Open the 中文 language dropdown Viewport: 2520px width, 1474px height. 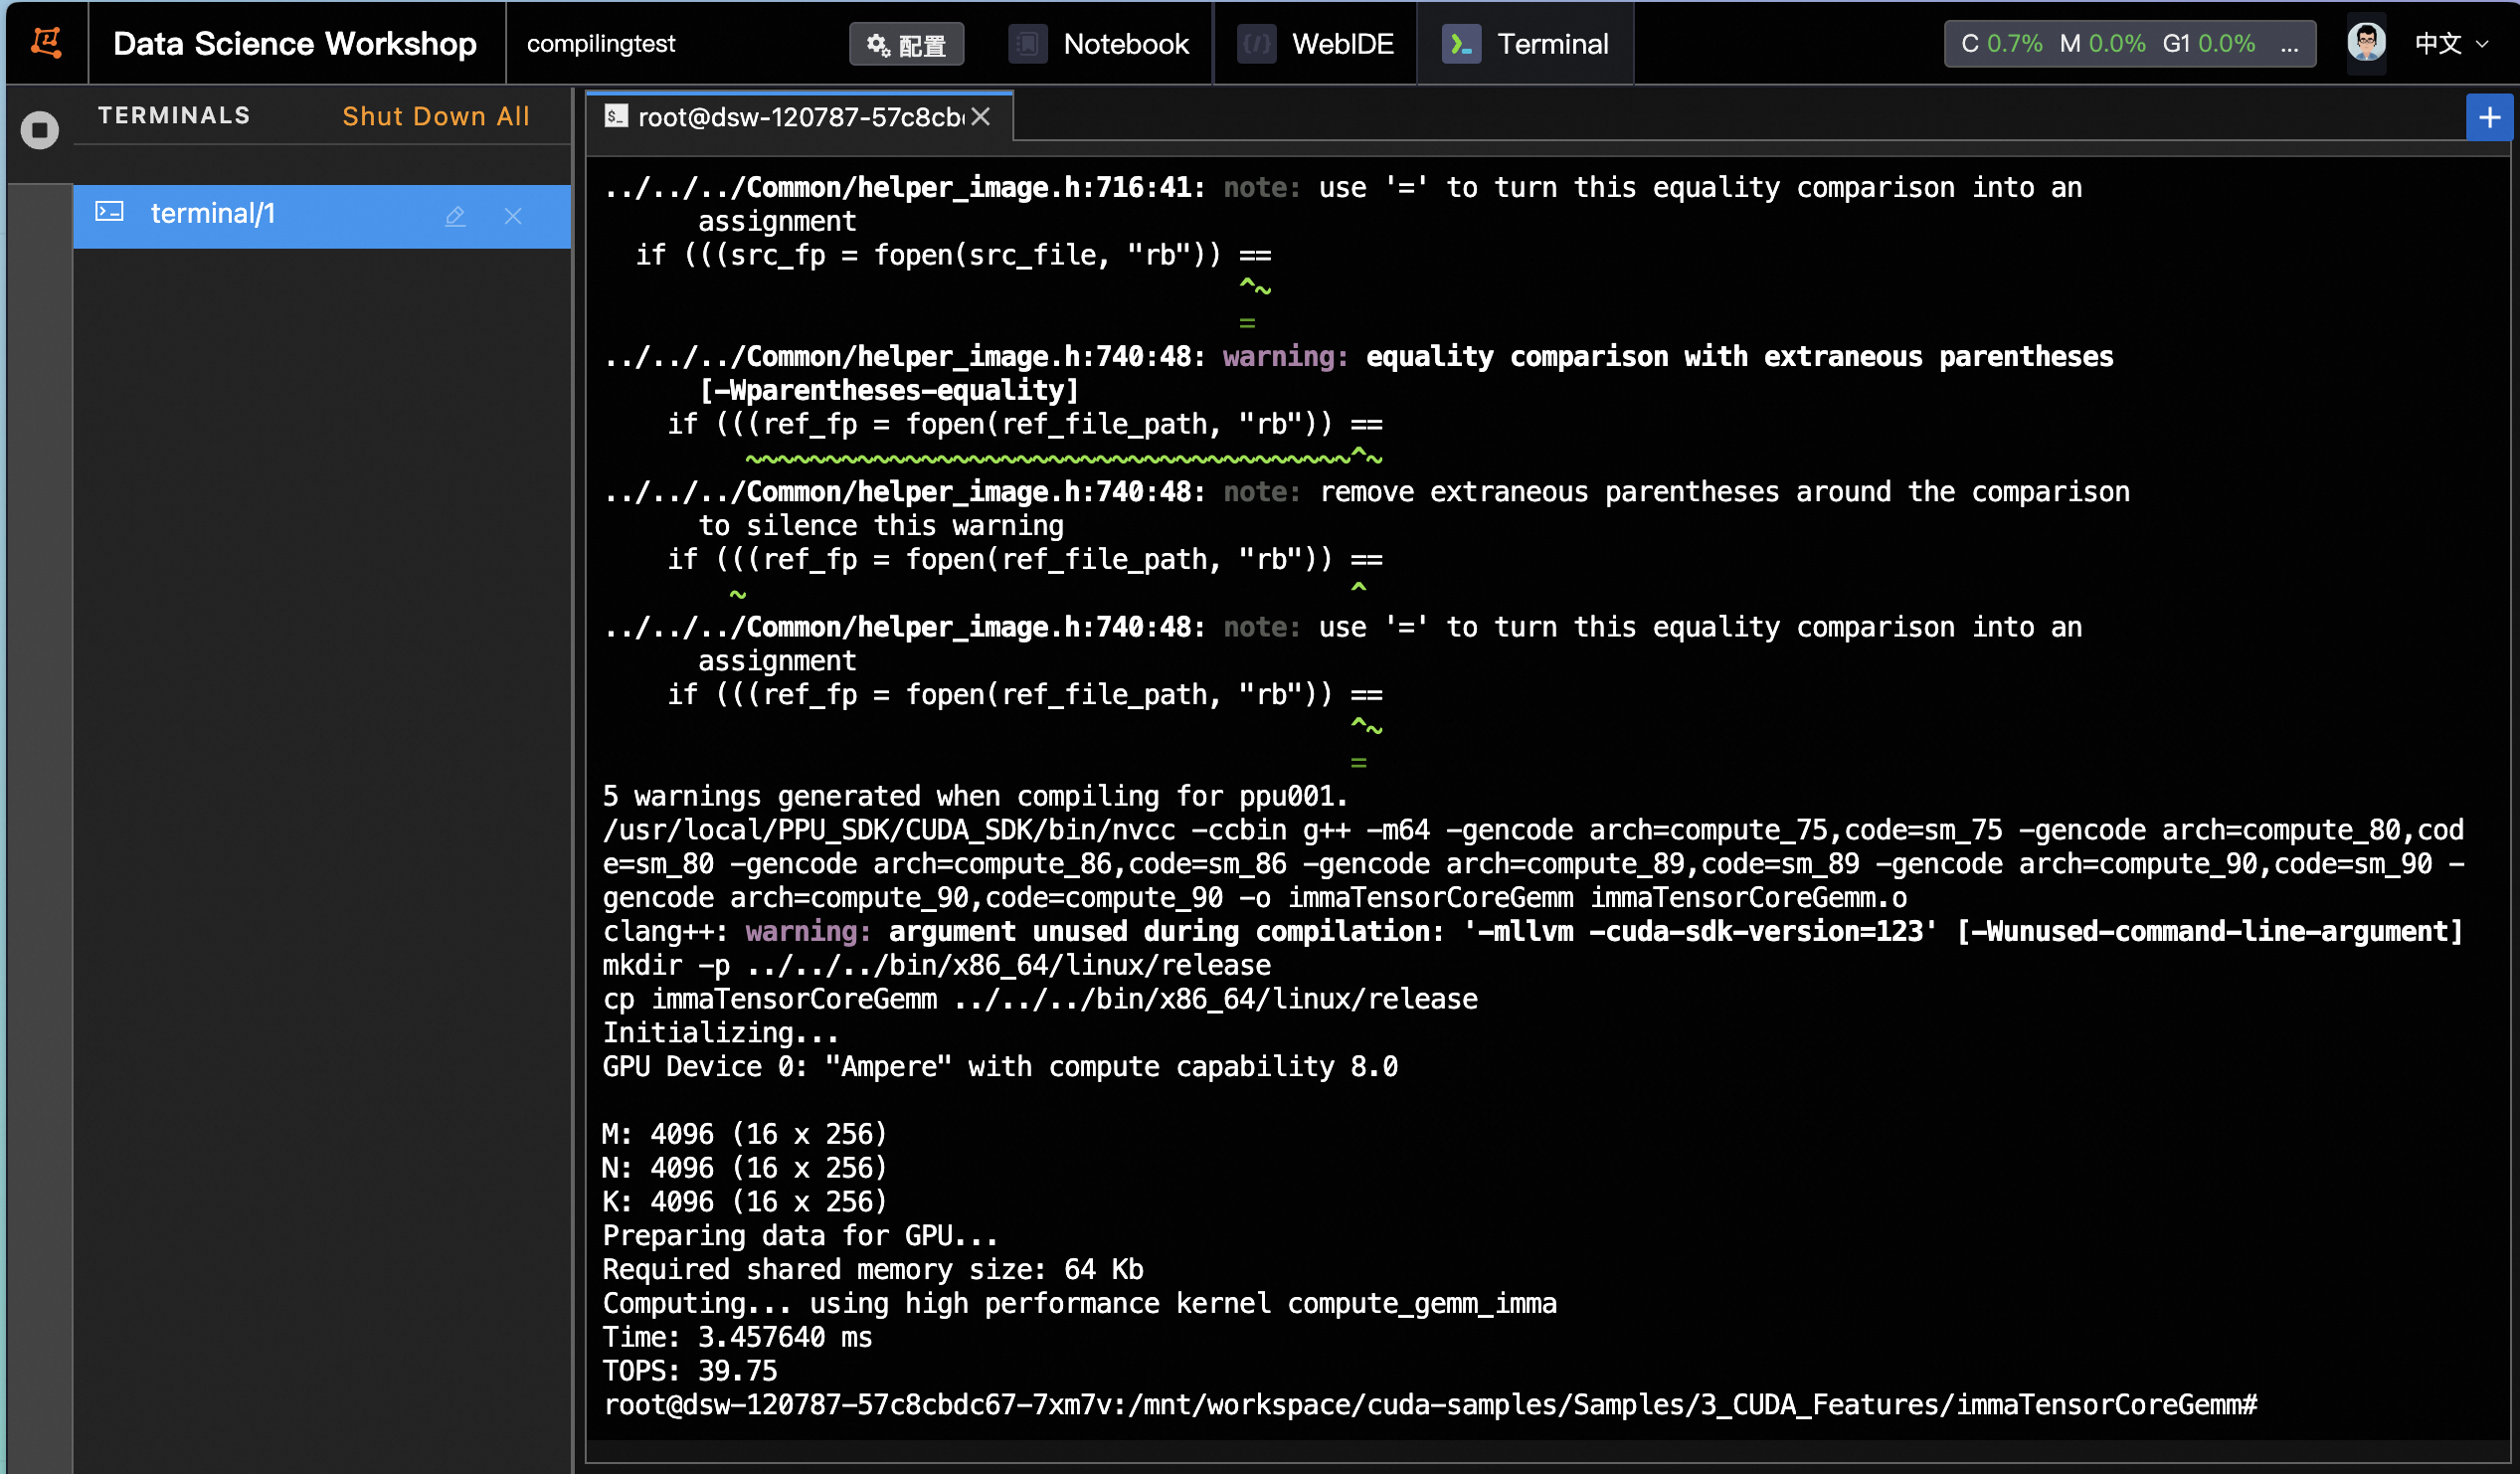pyautogui.click(x=2450, y=43)
